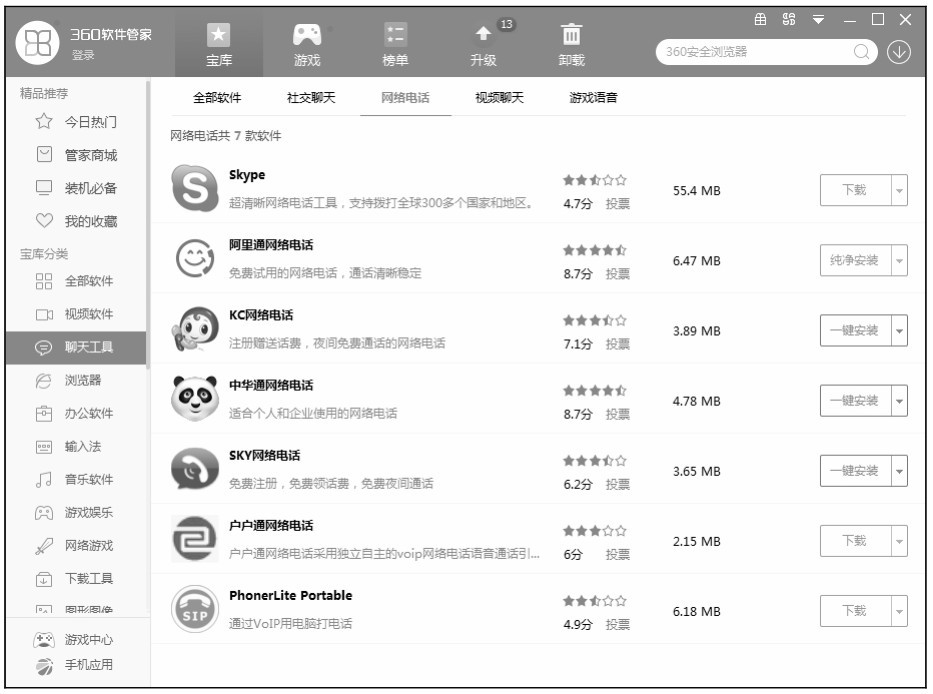Download Skype with 下载 button
The height and width of the screenshot is (694, 933).
click(x=855, y=190)
